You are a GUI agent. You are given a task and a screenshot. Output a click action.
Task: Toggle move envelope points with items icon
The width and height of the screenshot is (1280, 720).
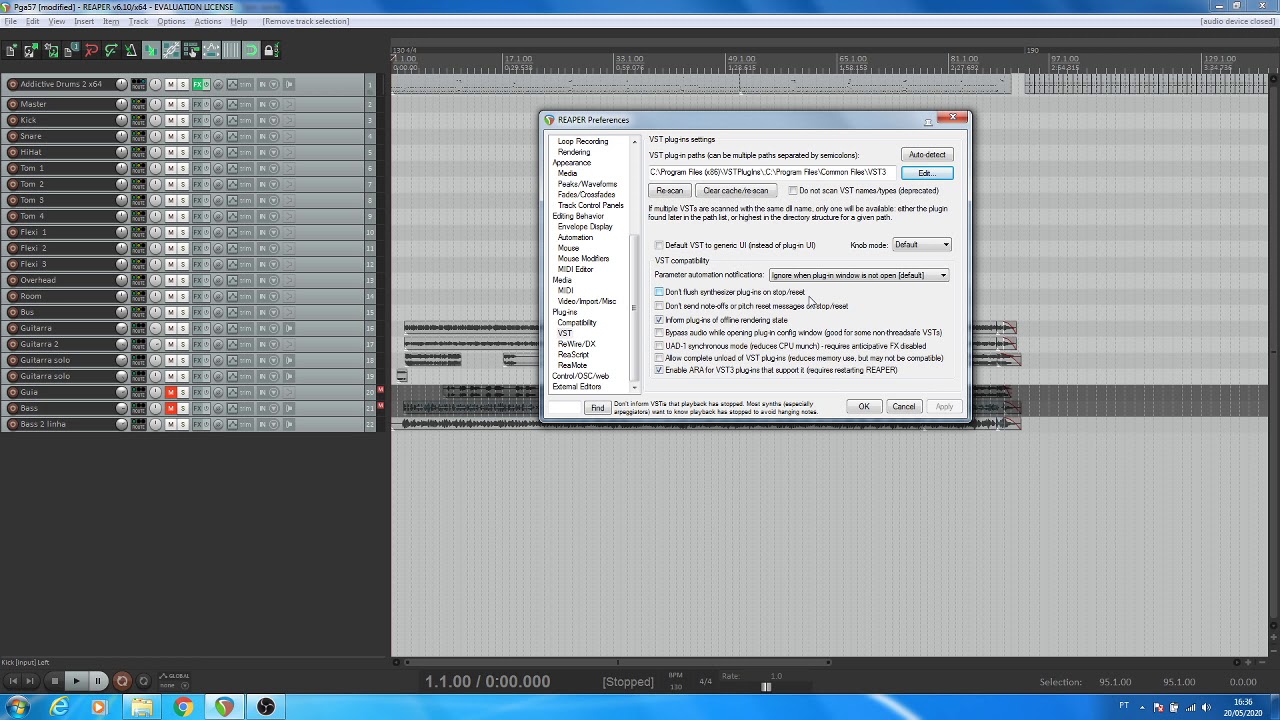pyautogui.click(x=211, y=50)
